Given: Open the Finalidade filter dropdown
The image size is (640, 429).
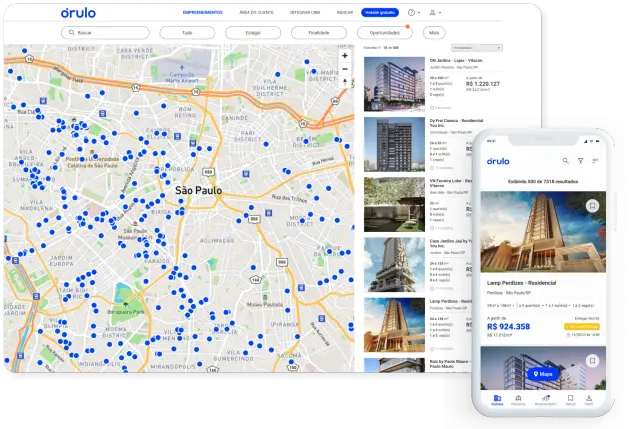Looking at the screenshot, I should (x=320, y=33).
